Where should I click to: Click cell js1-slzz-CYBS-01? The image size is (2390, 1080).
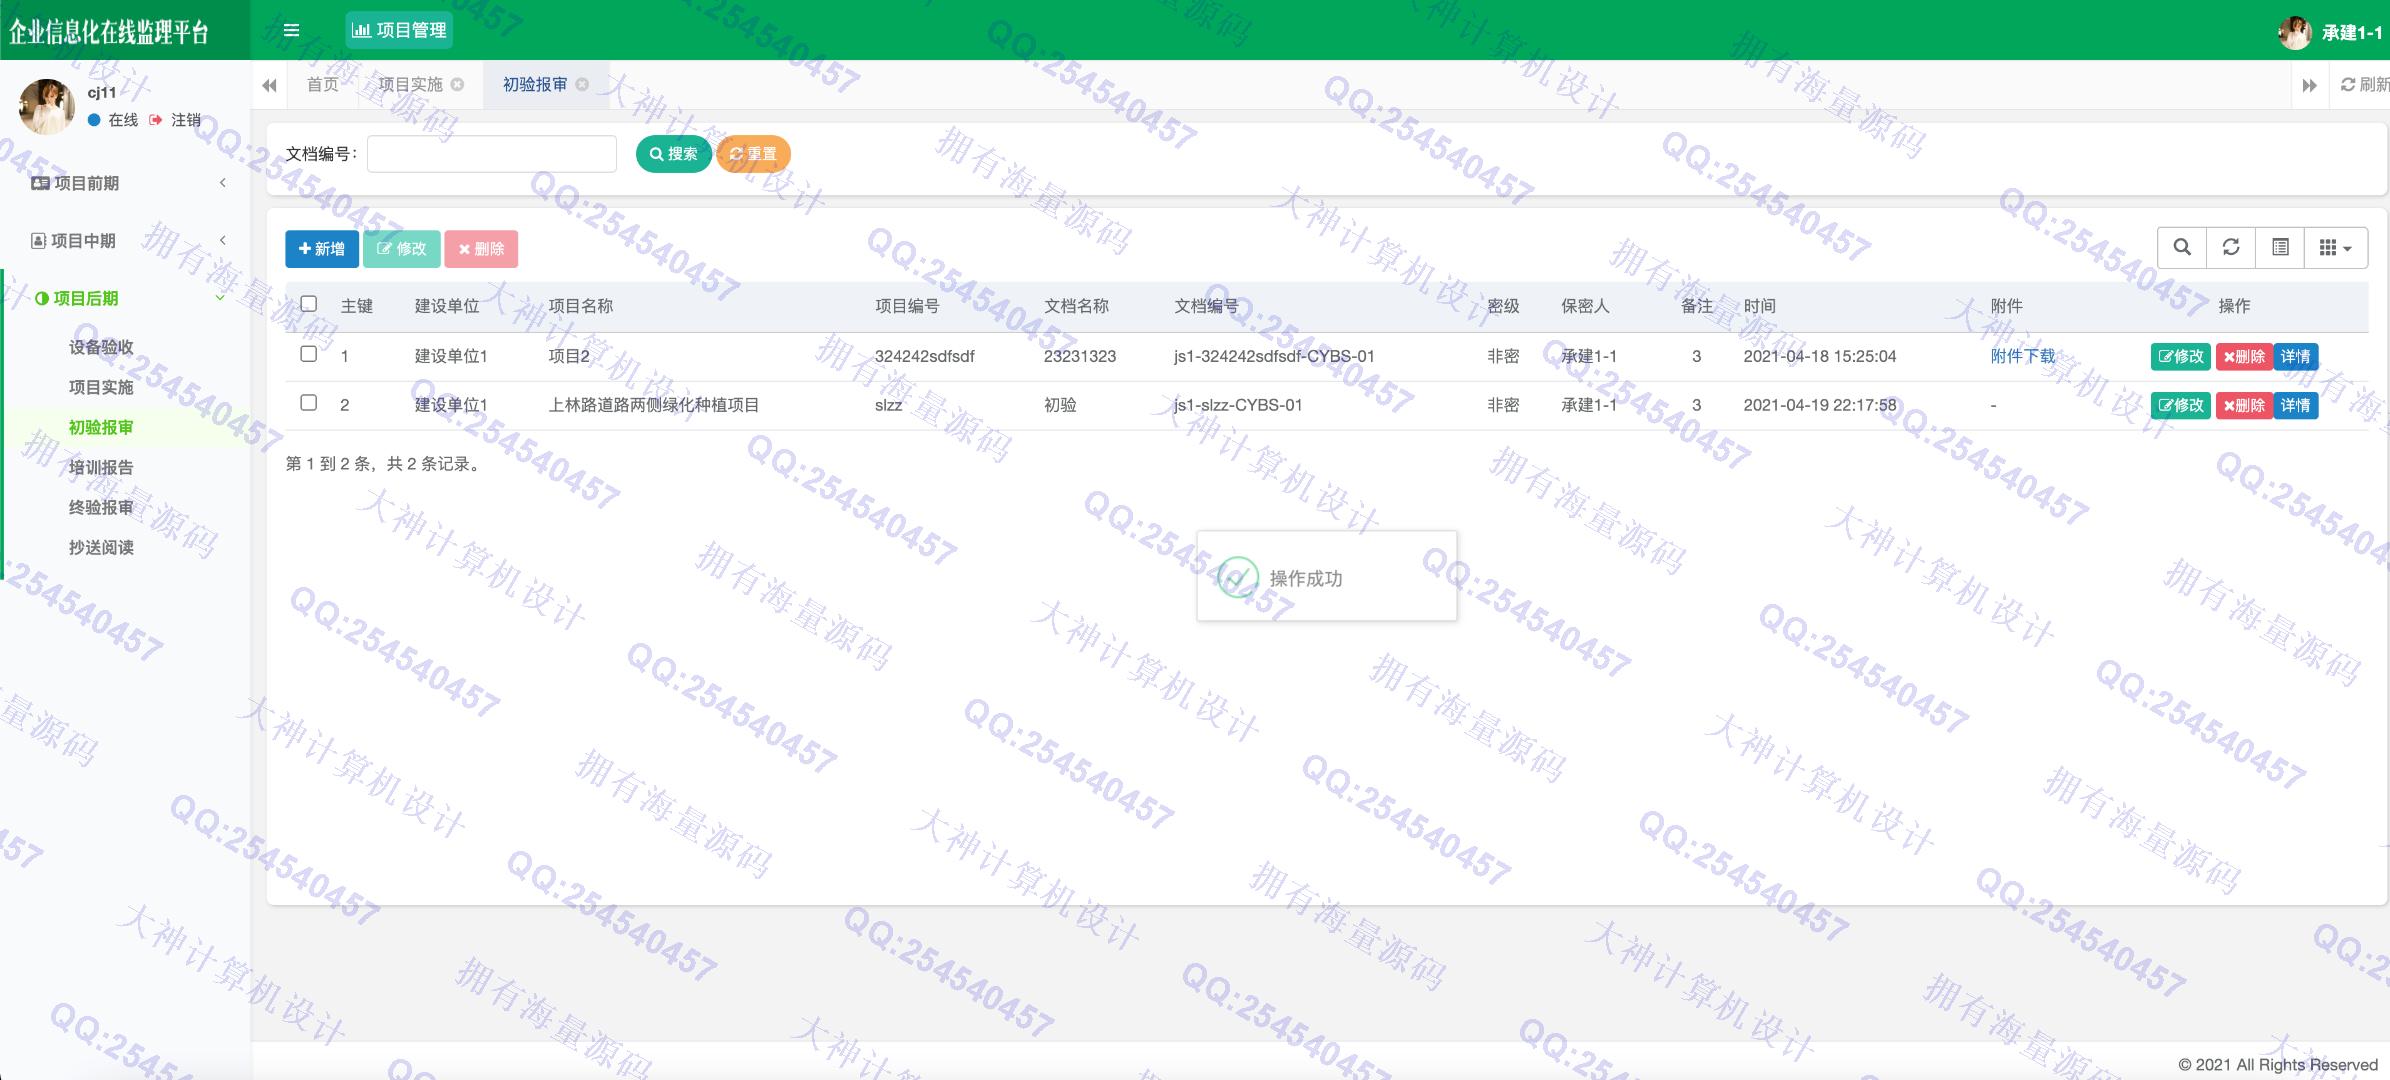tap(1238, 405)
